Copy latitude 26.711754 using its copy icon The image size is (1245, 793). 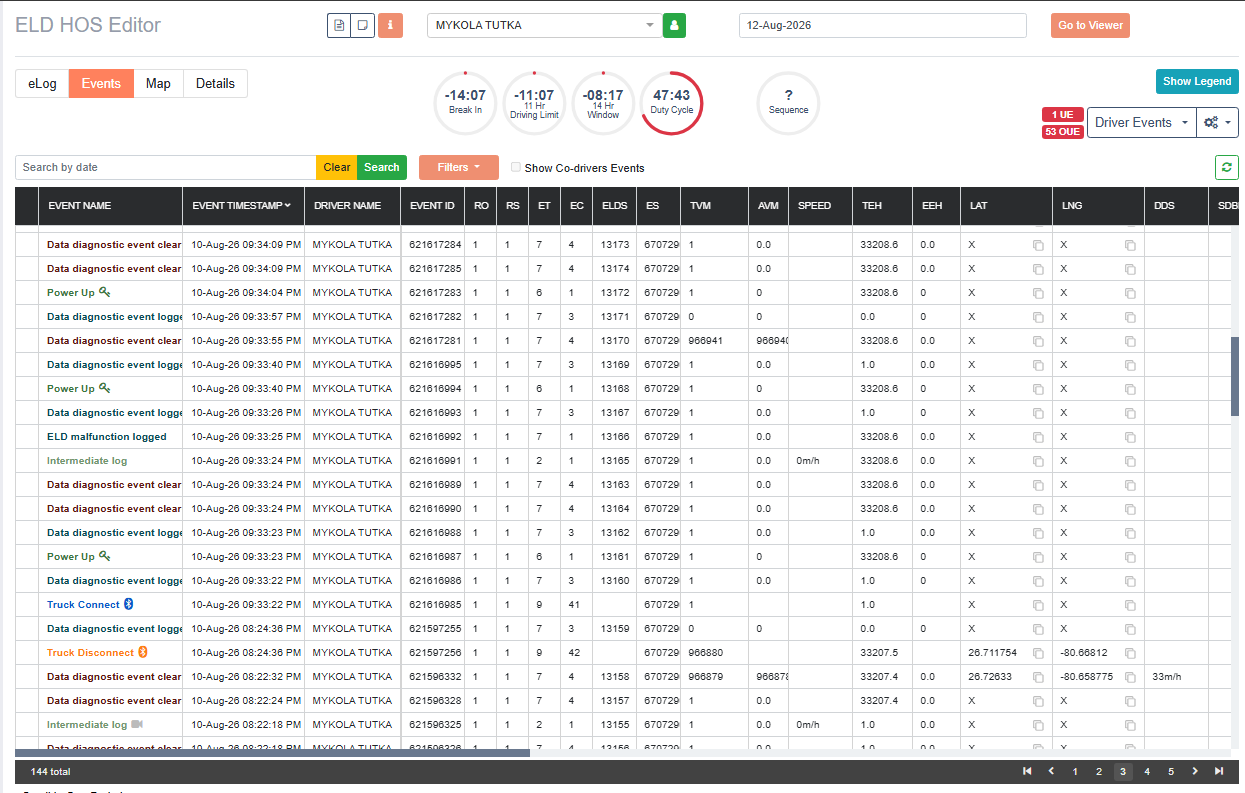pos(1038,653)
